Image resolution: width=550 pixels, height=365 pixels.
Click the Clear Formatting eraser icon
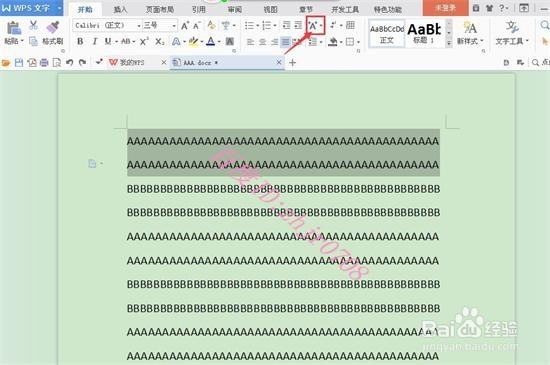(x=211, y=25)
